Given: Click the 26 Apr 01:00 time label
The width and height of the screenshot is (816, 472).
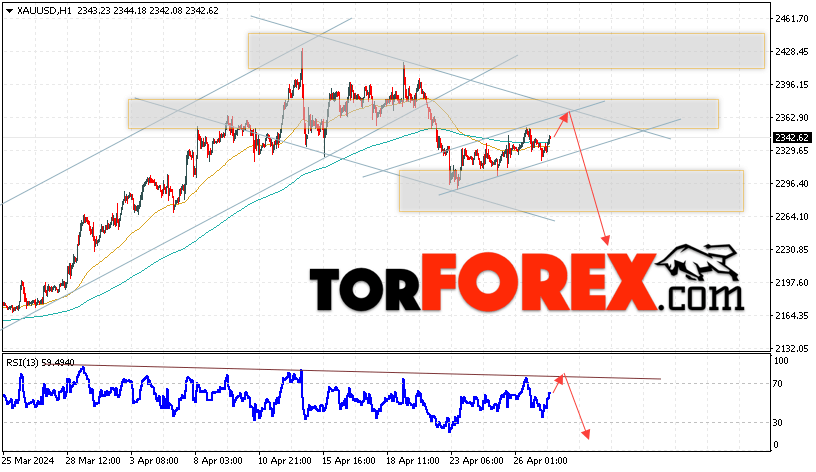Looking at the screenshot, I should pos(541,461).
